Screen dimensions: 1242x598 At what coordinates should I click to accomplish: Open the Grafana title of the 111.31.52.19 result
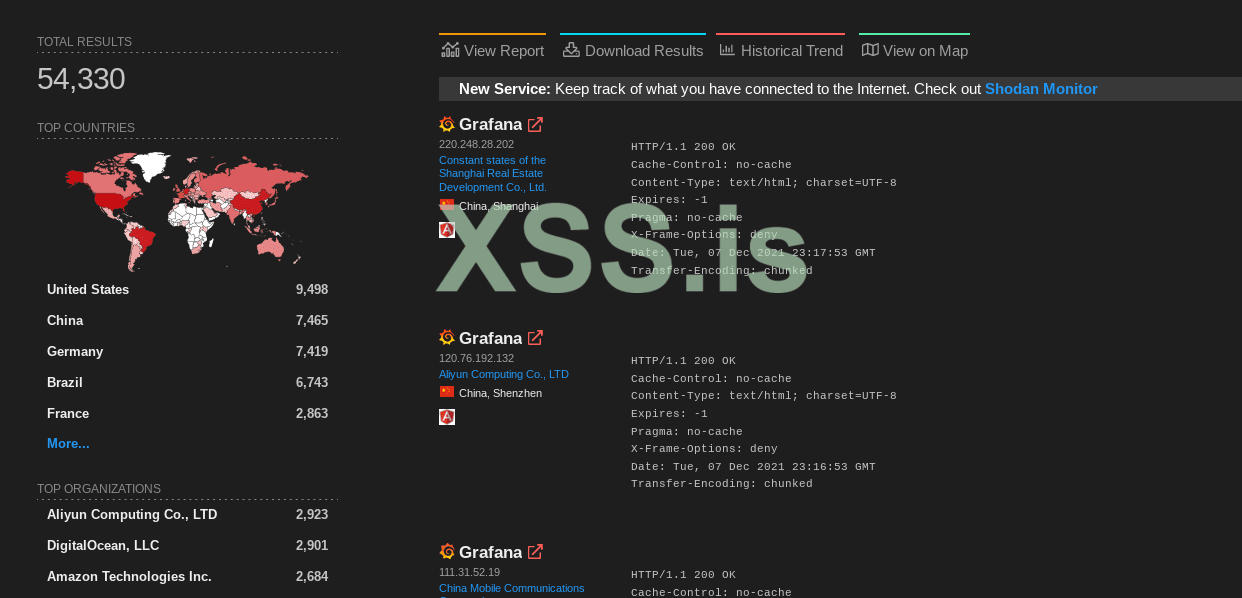pyautogui.click(x=490, y=552)
